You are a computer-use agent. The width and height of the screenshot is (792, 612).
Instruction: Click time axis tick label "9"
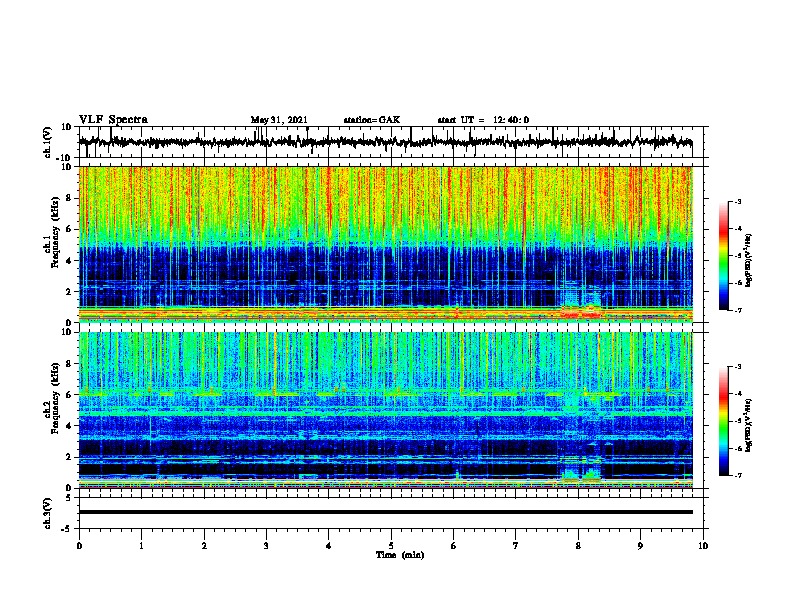[640, 546]
